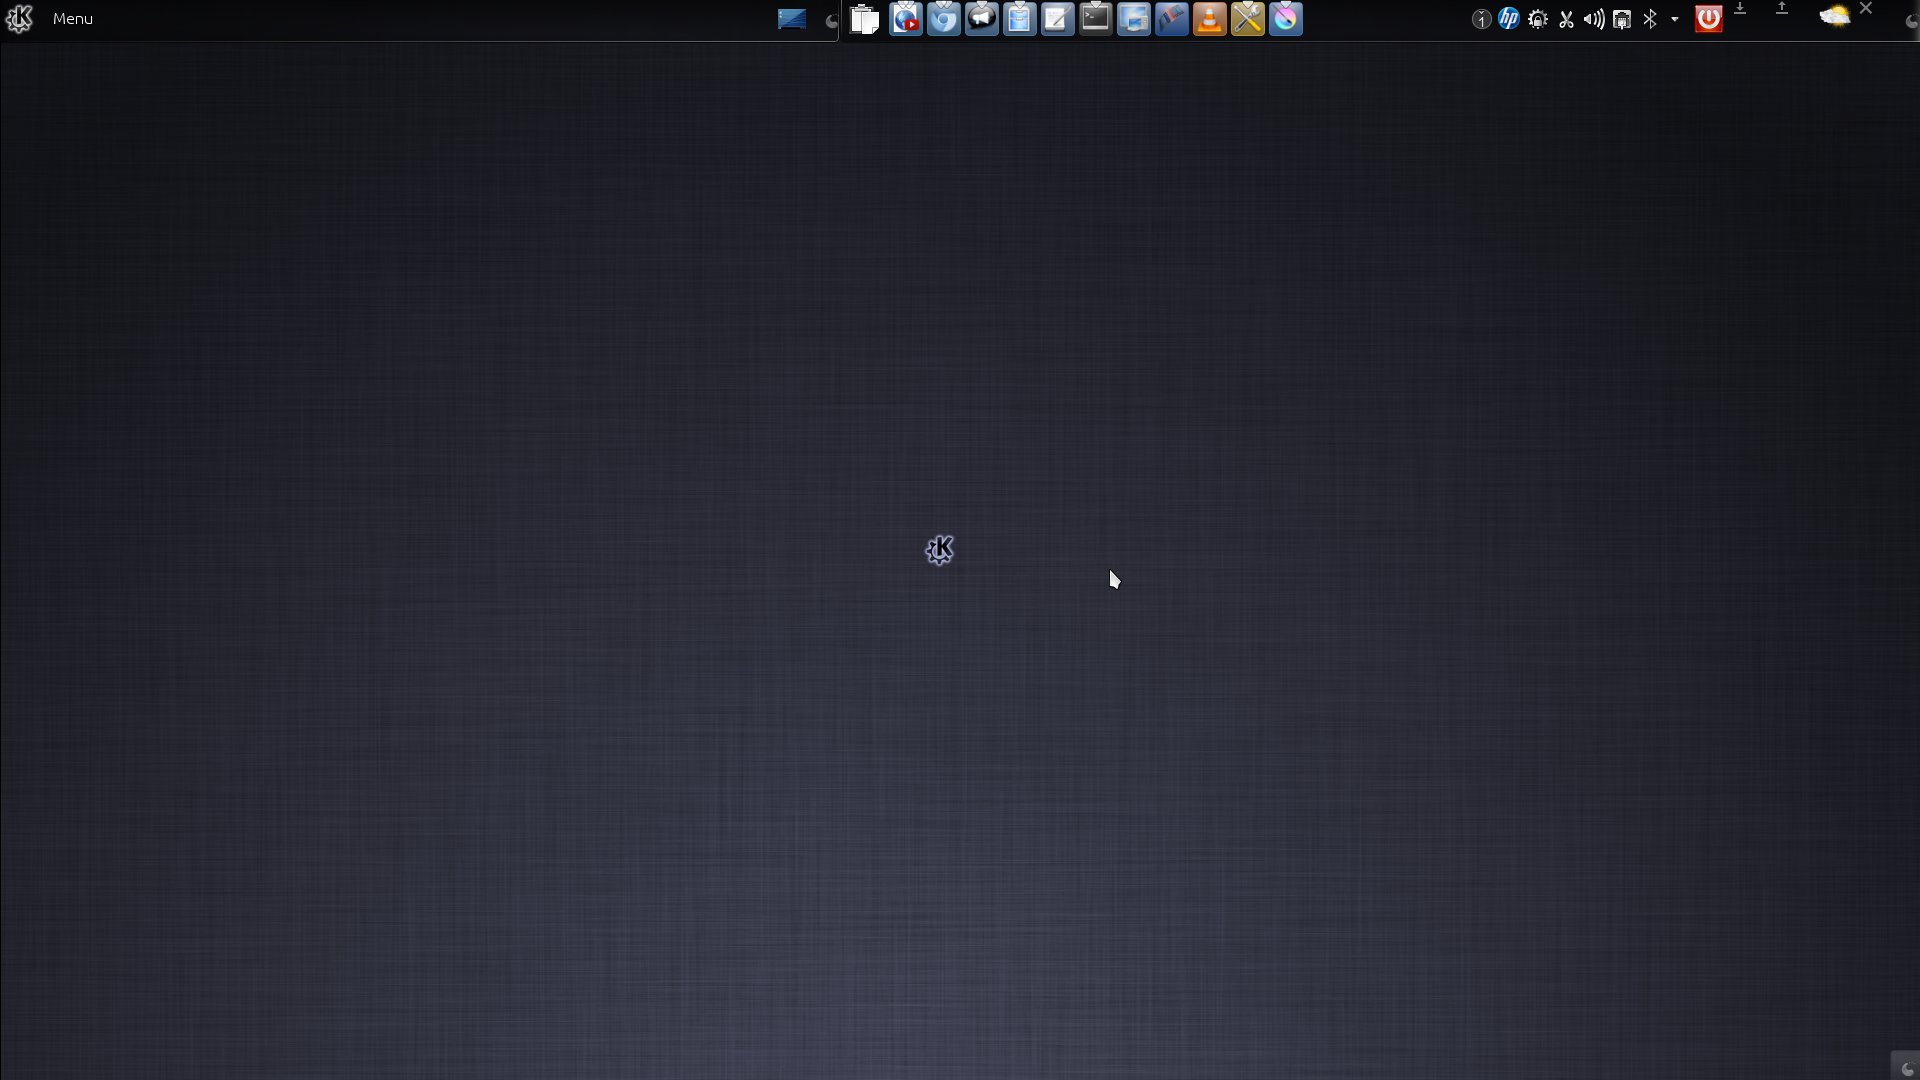Click the panel cashew beside show desktop
Viewport: 1920px width, 1080px height.
click(831, 21)
